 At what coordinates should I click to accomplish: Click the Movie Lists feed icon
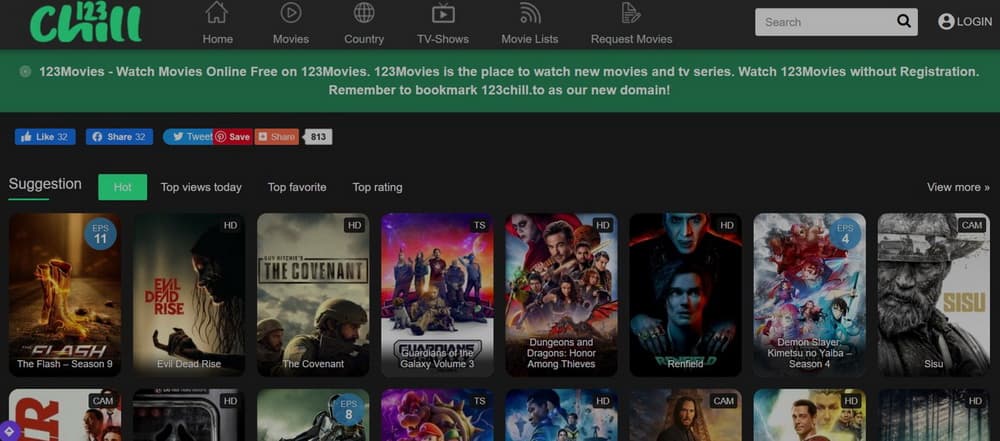coord(530,14)
